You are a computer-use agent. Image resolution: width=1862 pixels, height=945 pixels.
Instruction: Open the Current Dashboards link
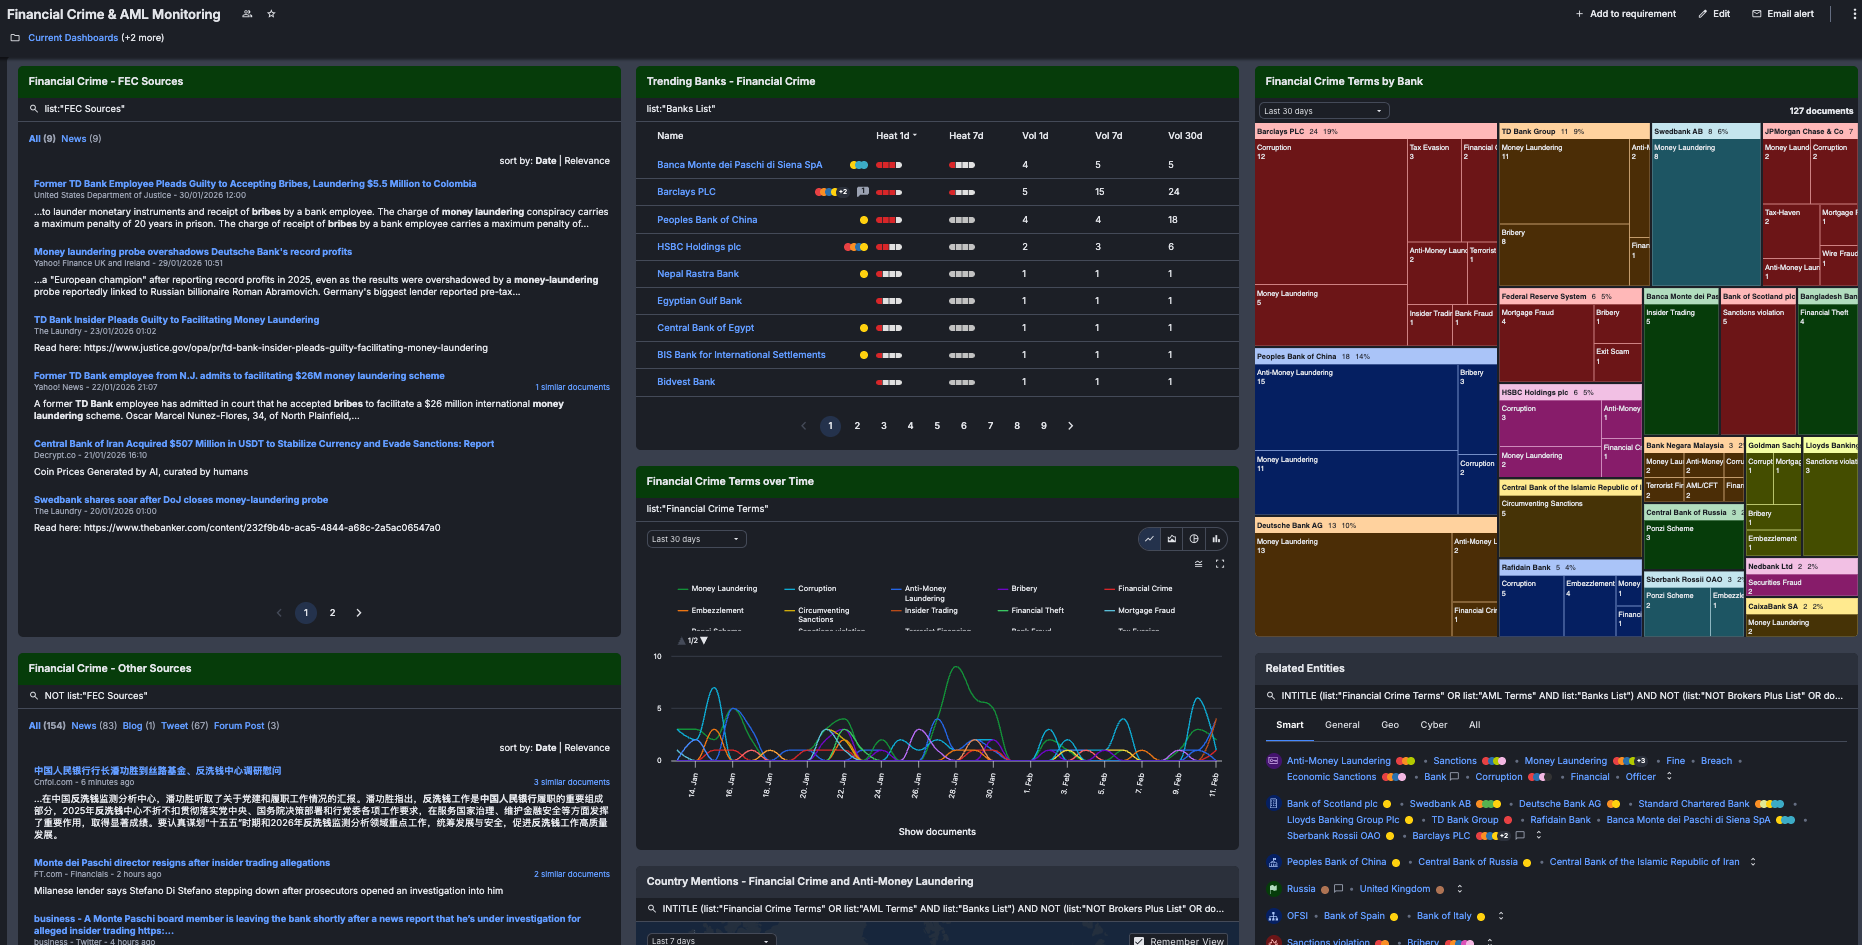(73, 38)
